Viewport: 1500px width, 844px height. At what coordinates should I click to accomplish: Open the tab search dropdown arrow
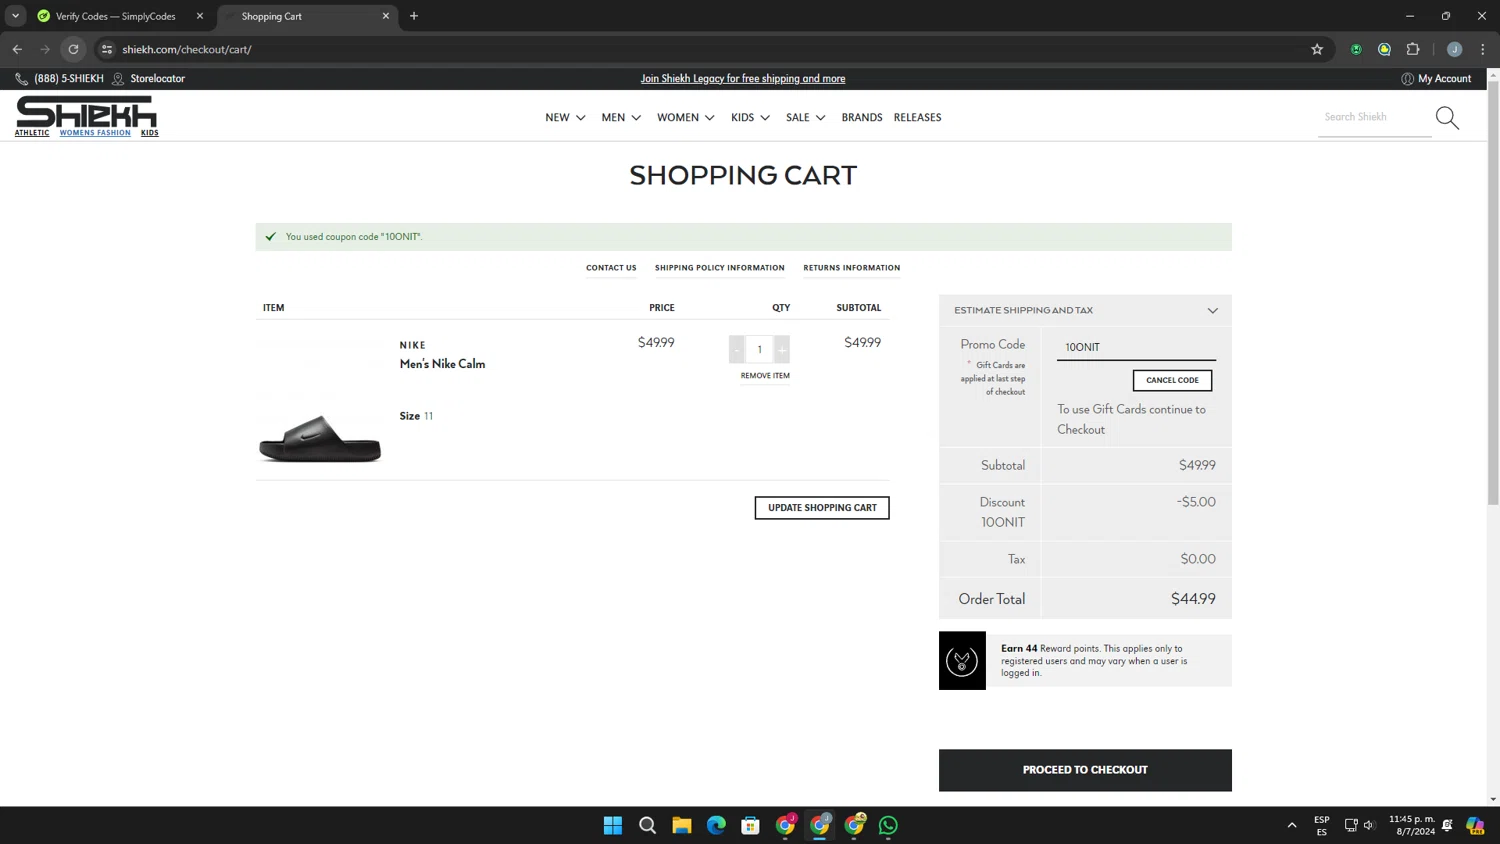coord(15,16)
